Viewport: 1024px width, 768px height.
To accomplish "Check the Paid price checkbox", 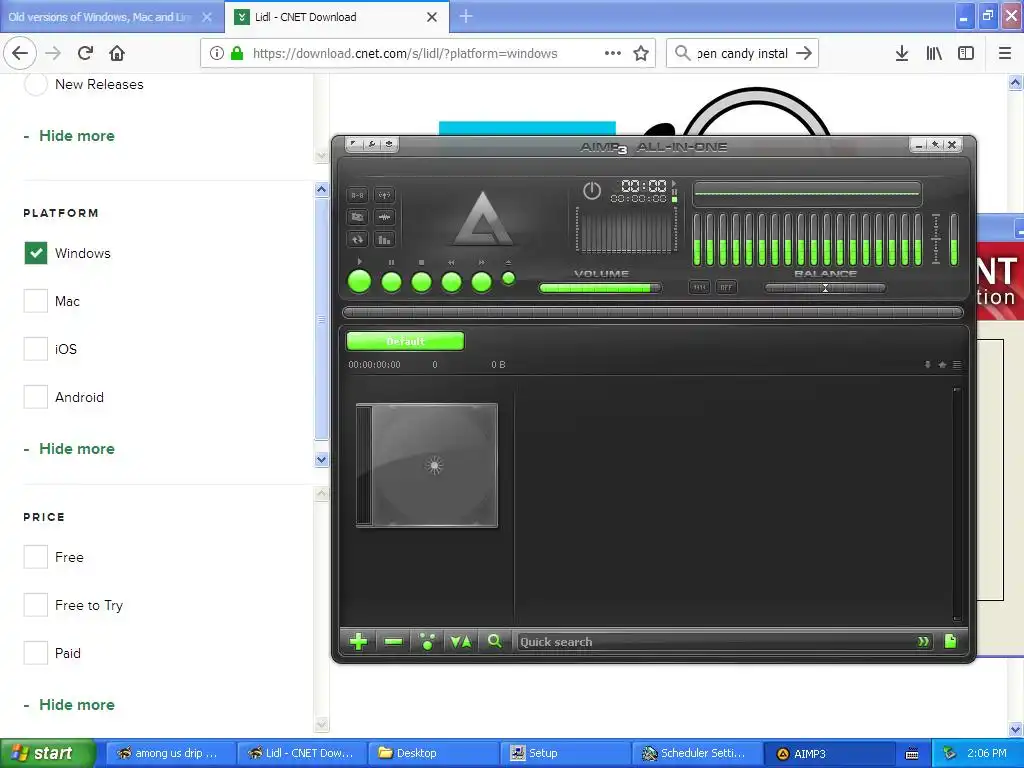I will point(36,653).
